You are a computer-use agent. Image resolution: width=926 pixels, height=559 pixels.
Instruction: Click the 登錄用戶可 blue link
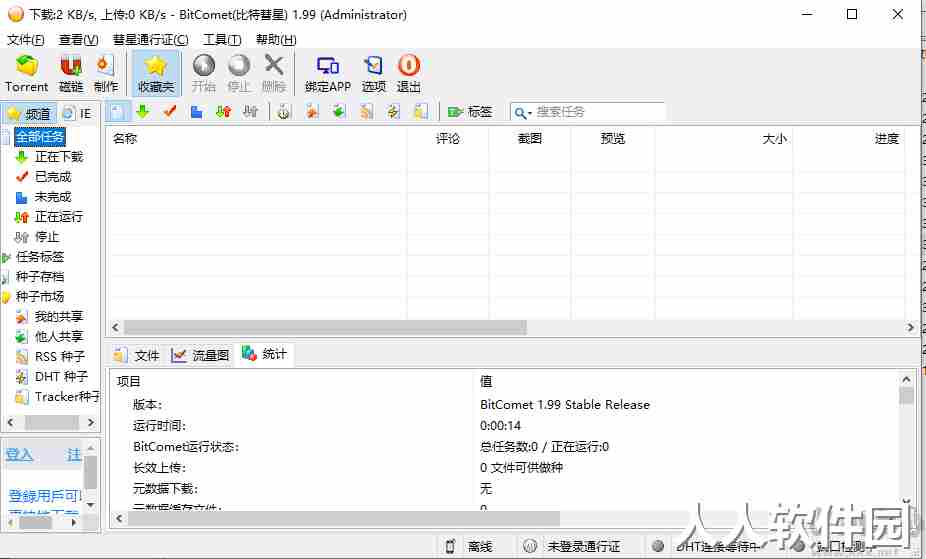point(45,496)
